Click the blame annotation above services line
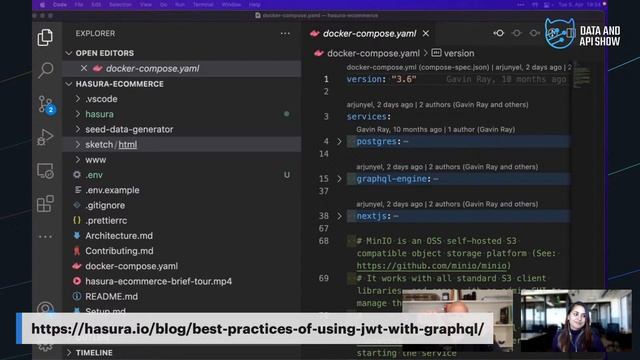 click(x=437, y=104)
